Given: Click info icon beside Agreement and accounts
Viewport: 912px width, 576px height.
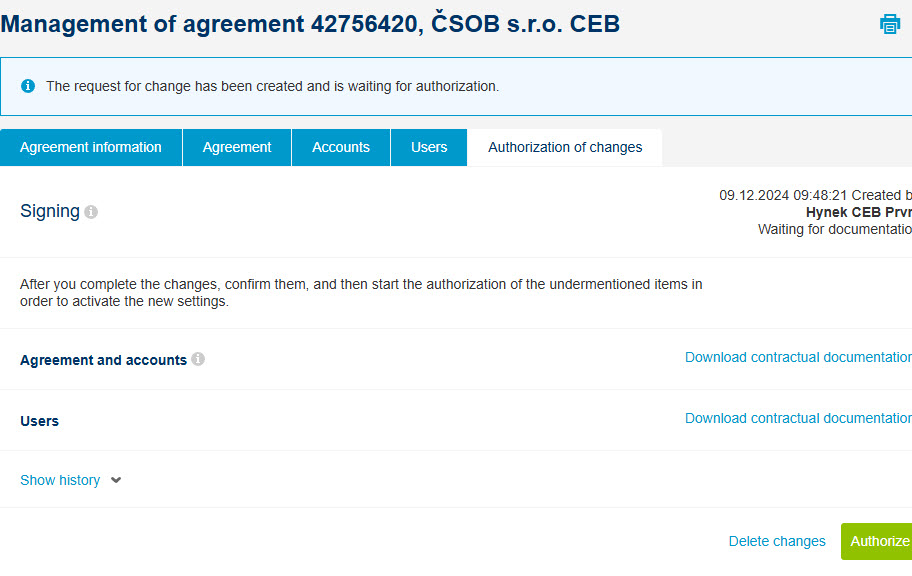Looking at the screenshot, I should pyautogui.click(x=198, y=359).
